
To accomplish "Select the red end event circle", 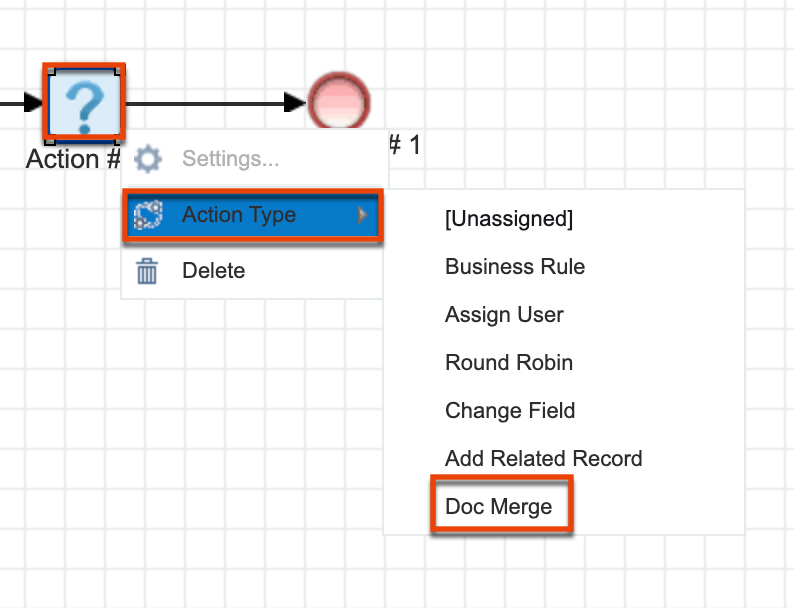I will tap(339, 102).
